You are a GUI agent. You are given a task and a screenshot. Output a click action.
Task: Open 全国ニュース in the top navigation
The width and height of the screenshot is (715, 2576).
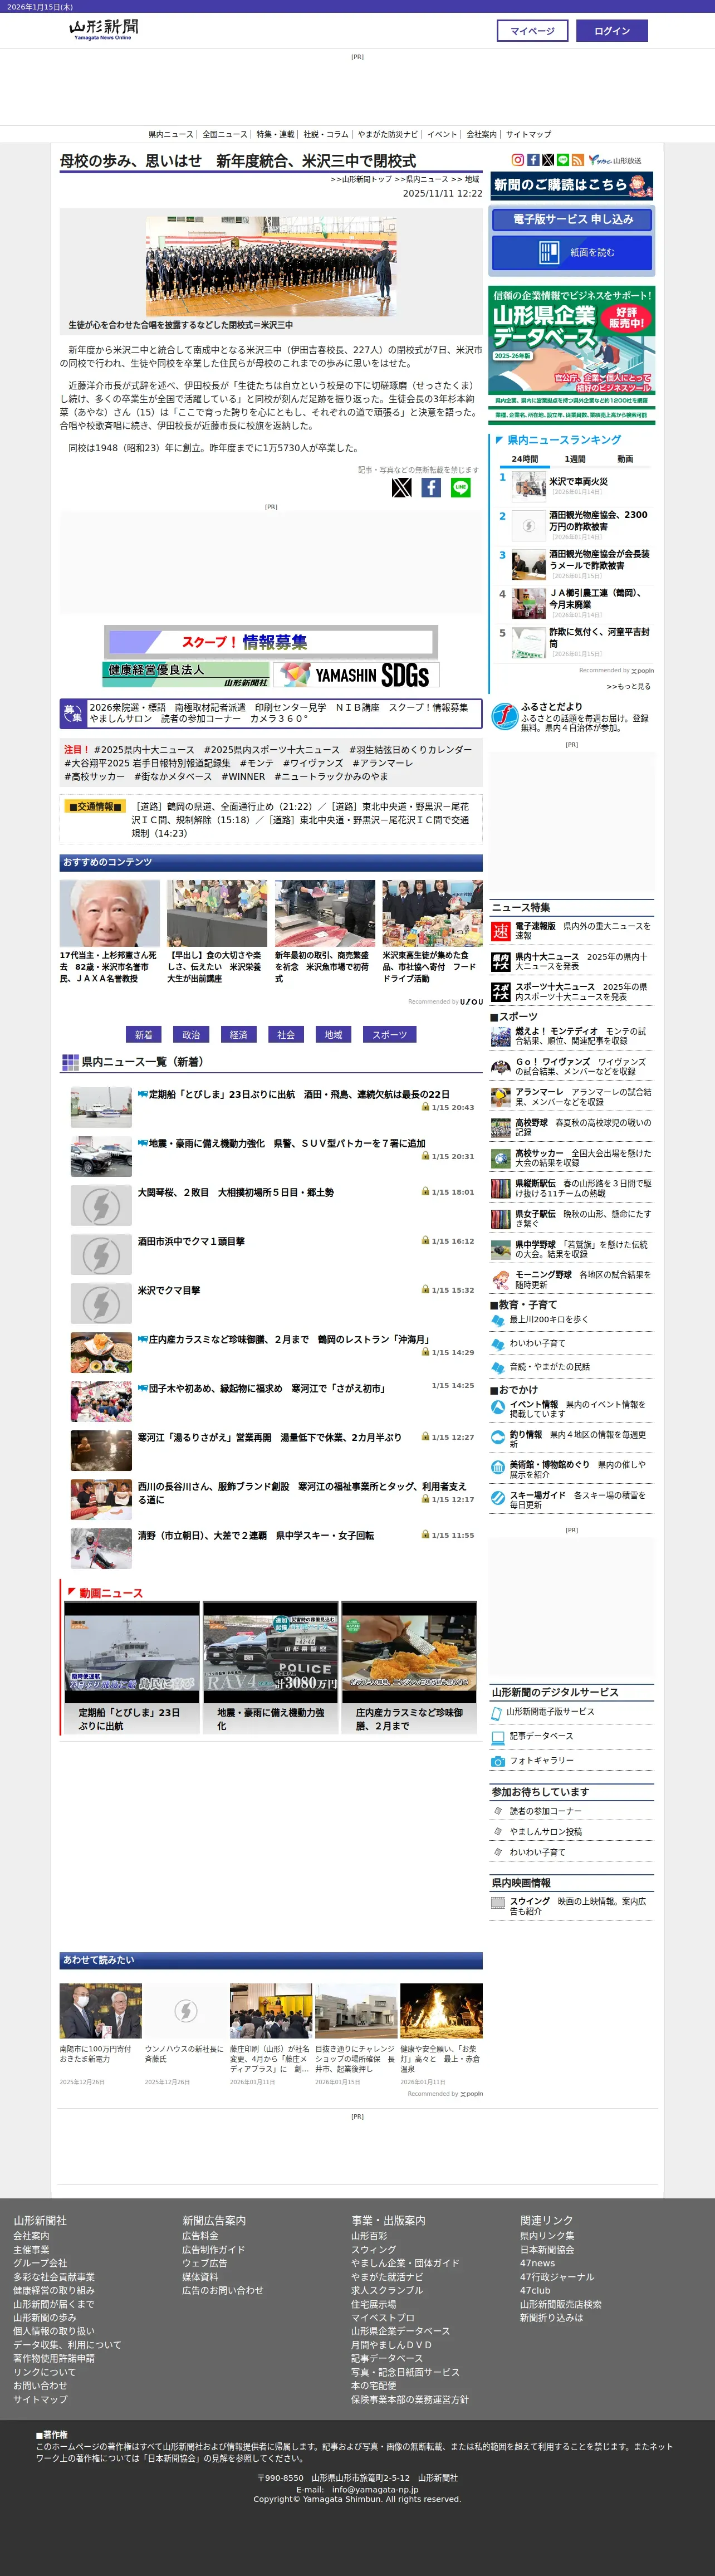click(x=225, y=134)
